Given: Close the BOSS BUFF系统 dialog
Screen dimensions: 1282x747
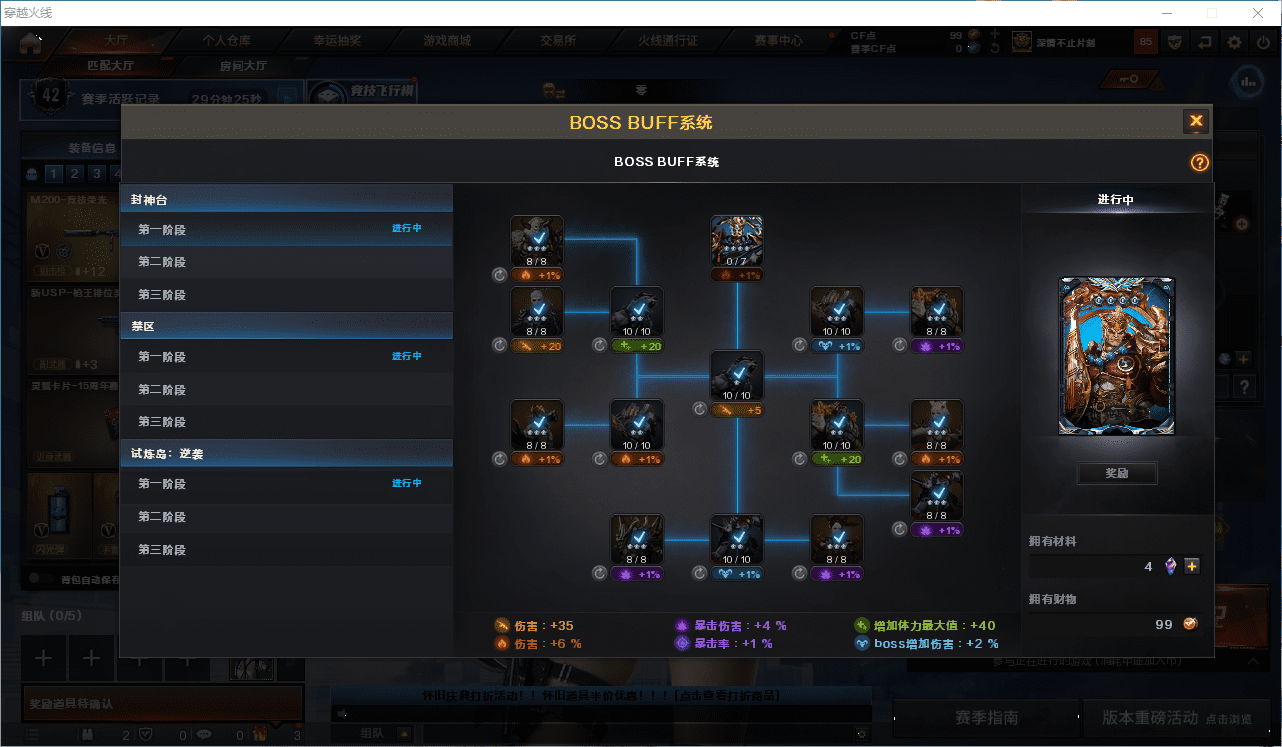Looking at the screenshot, I should (x=1195, y=122).
